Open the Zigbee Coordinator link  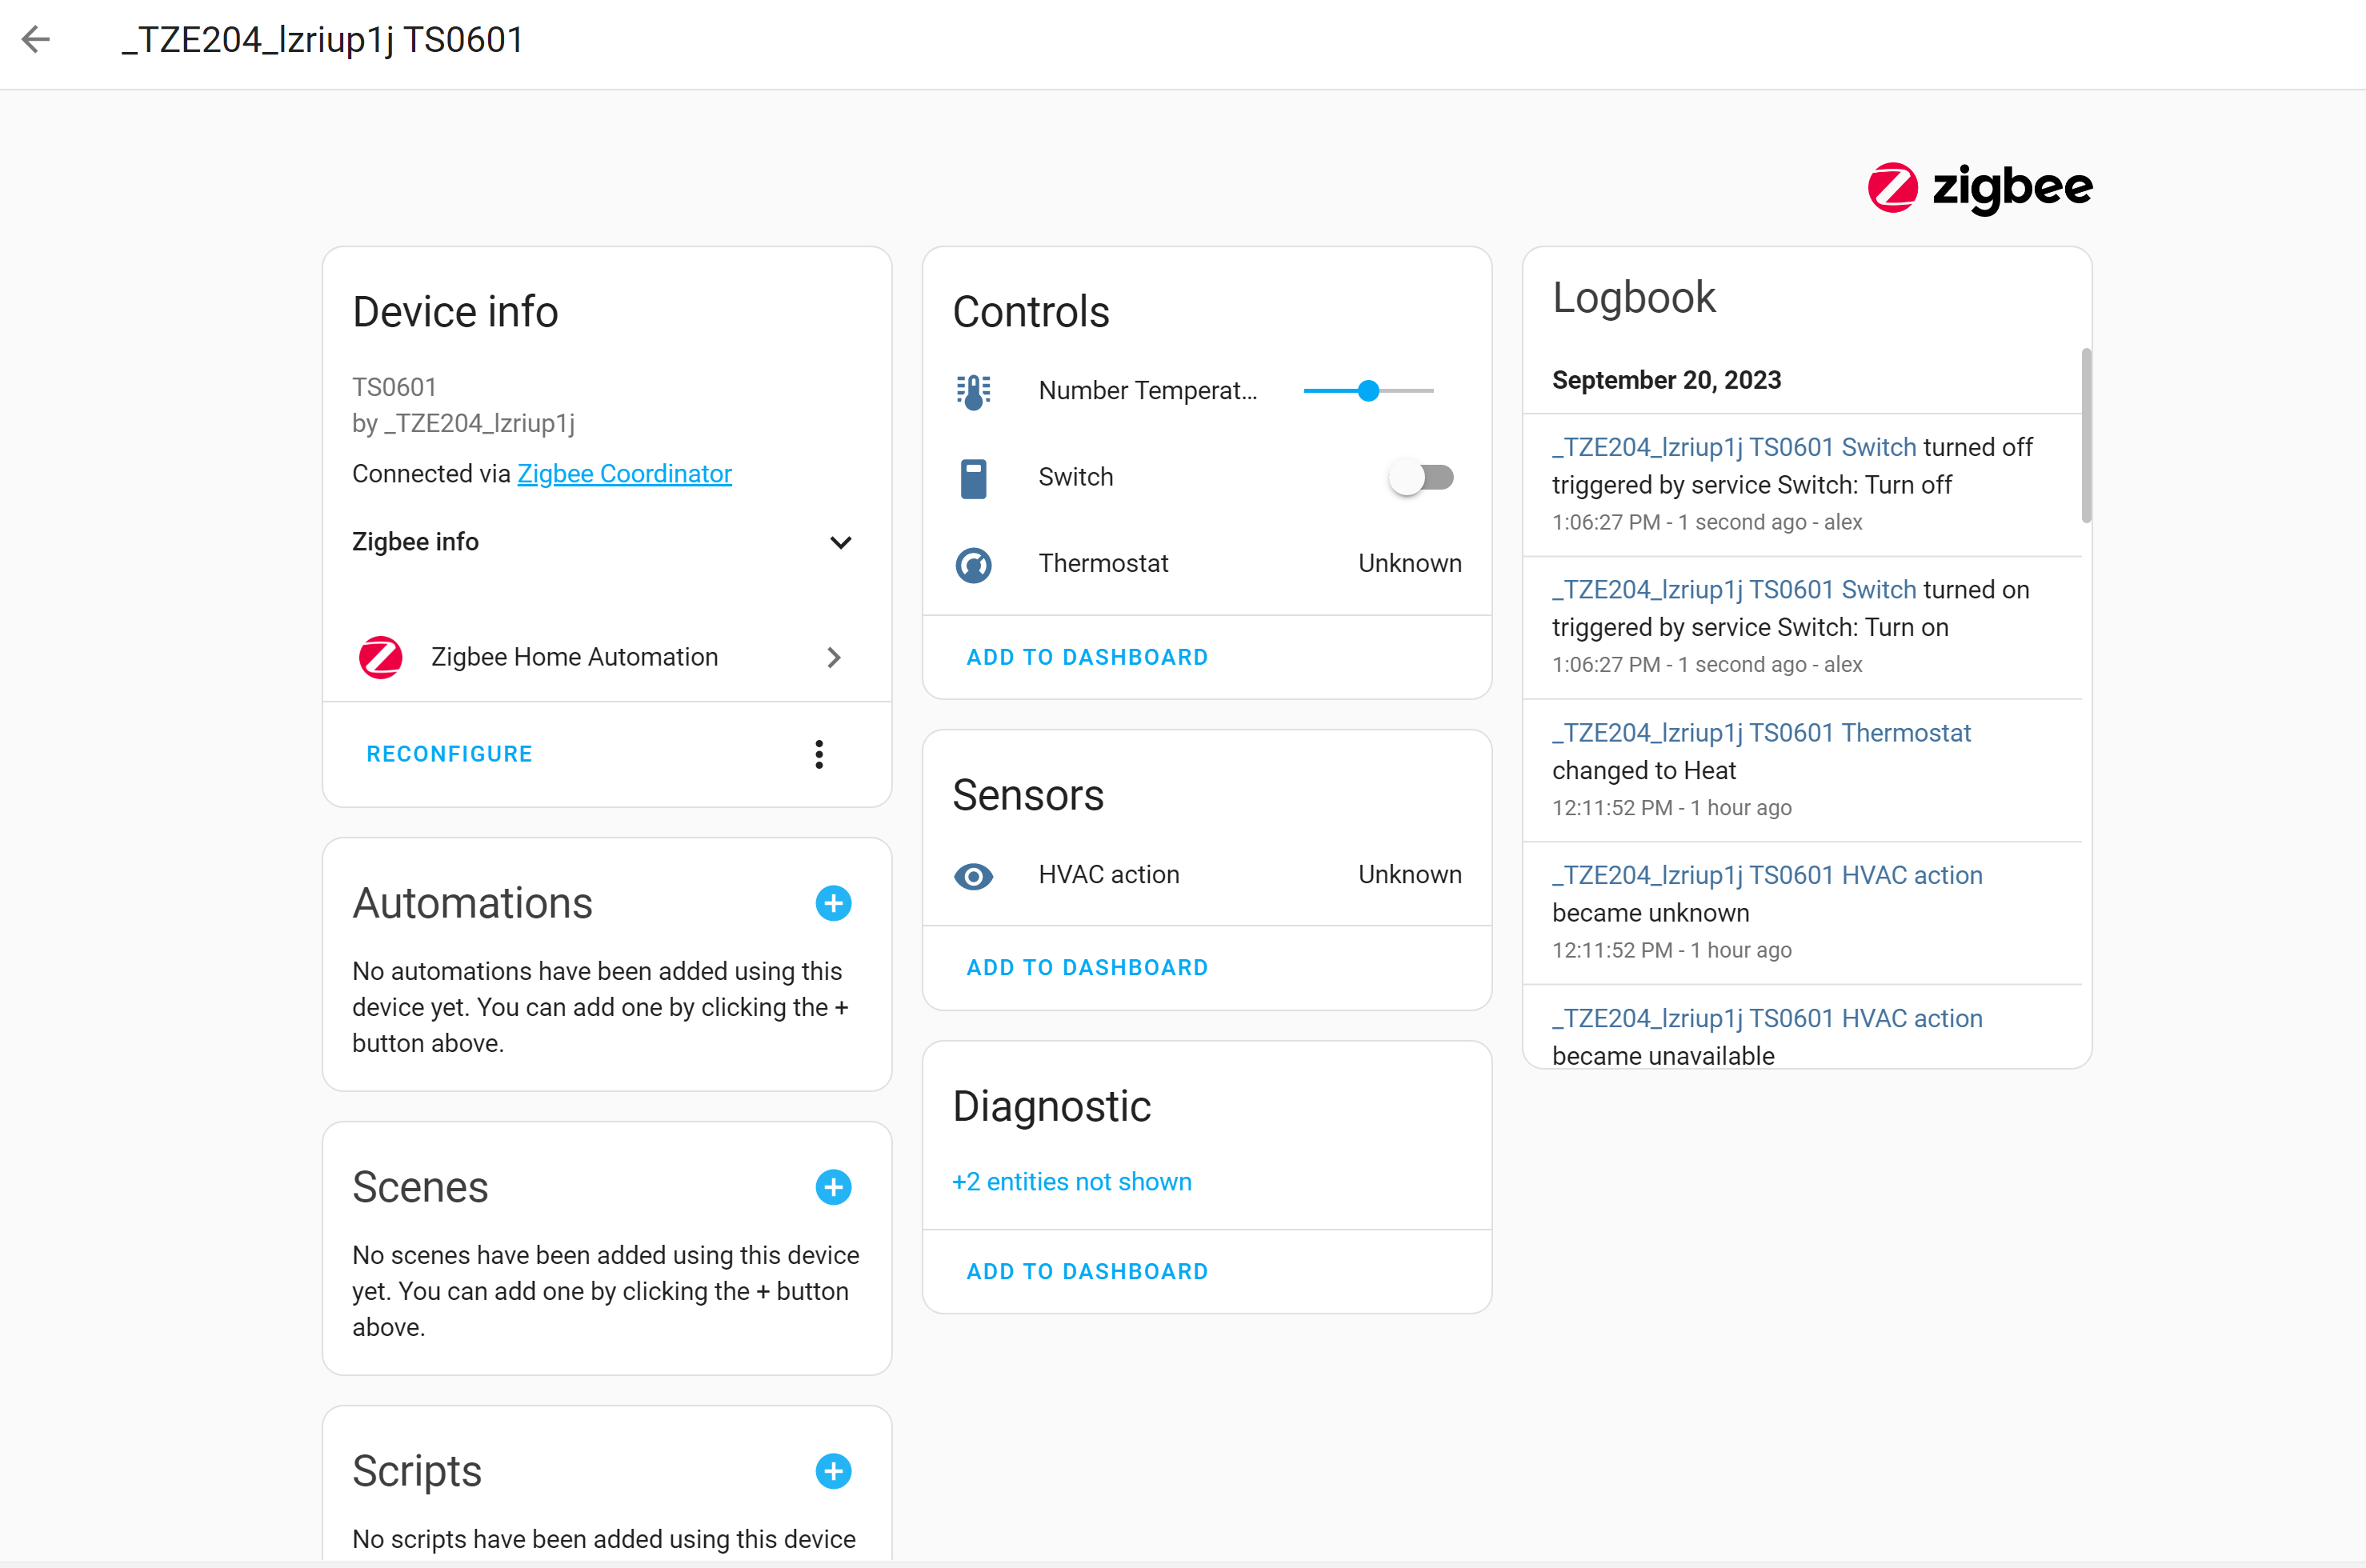(x=624, y=473)
